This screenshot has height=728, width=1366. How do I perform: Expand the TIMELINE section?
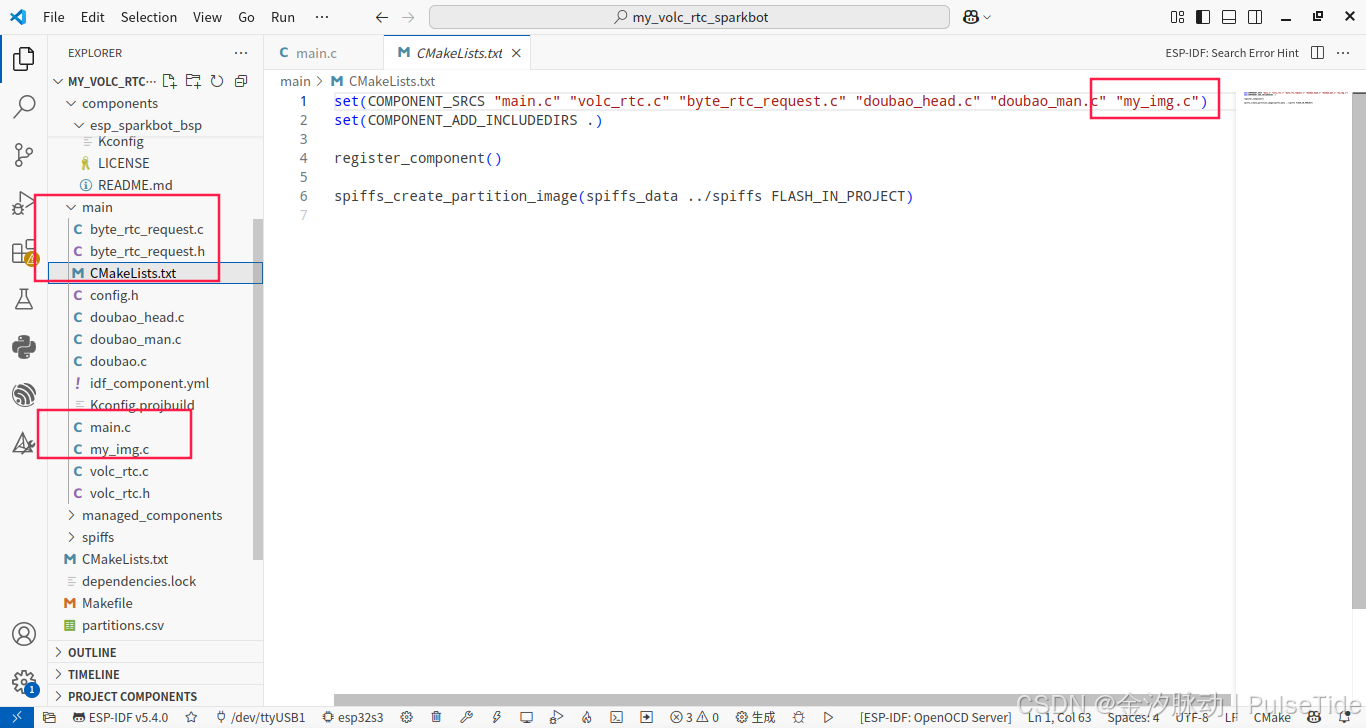point(156,675)
